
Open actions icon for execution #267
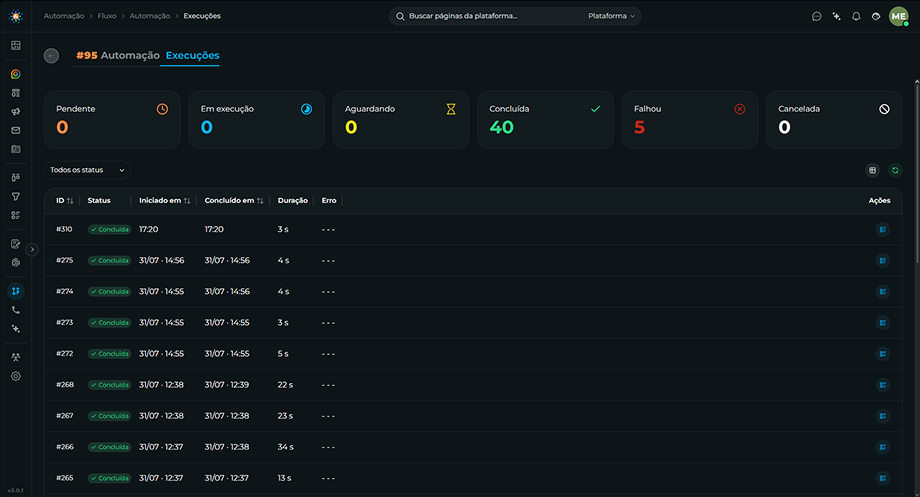click(x=882, y=416)
